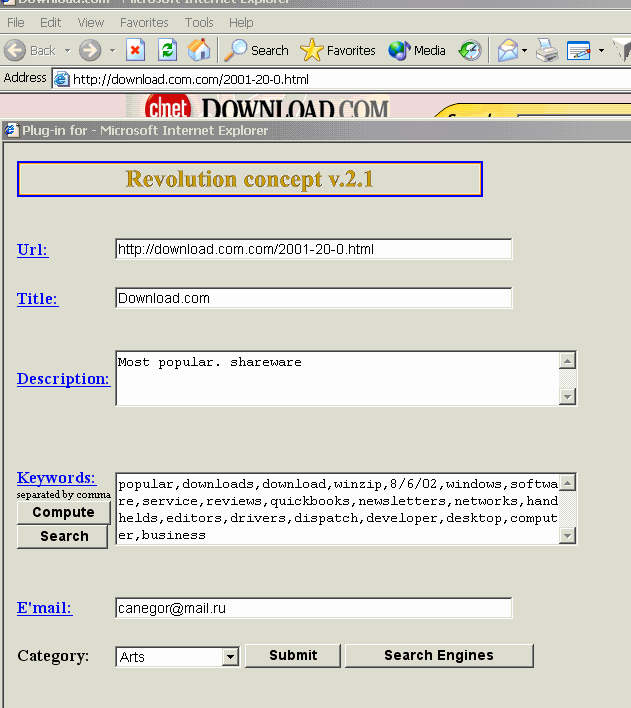Expand Back button history dropdown arrow
This screenshot has height=708, width=631.
[x=67, y=51]
